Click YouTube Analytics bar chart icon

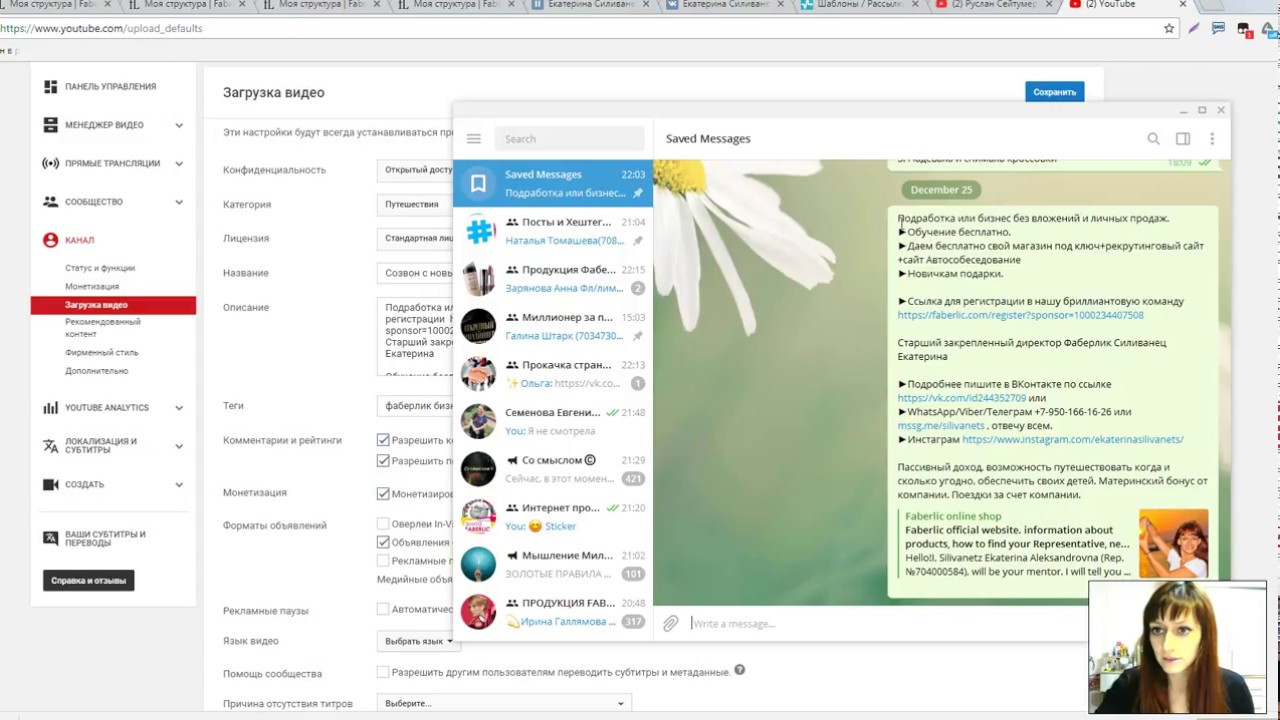coord(50,408)
